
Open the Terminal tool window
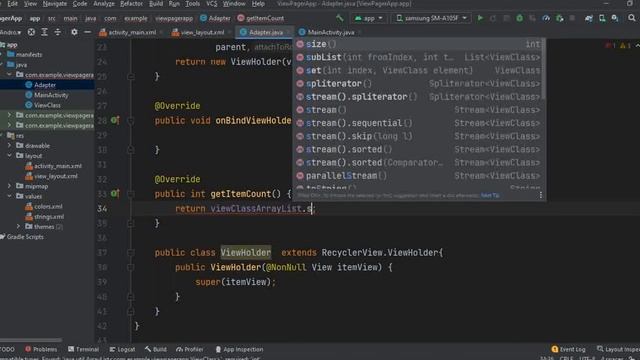[x=83, y=349]
